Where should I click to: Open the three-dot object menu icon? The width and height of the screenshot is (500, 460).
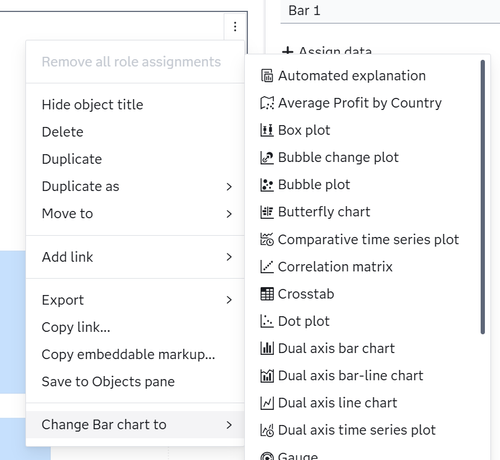click(235, 26)
